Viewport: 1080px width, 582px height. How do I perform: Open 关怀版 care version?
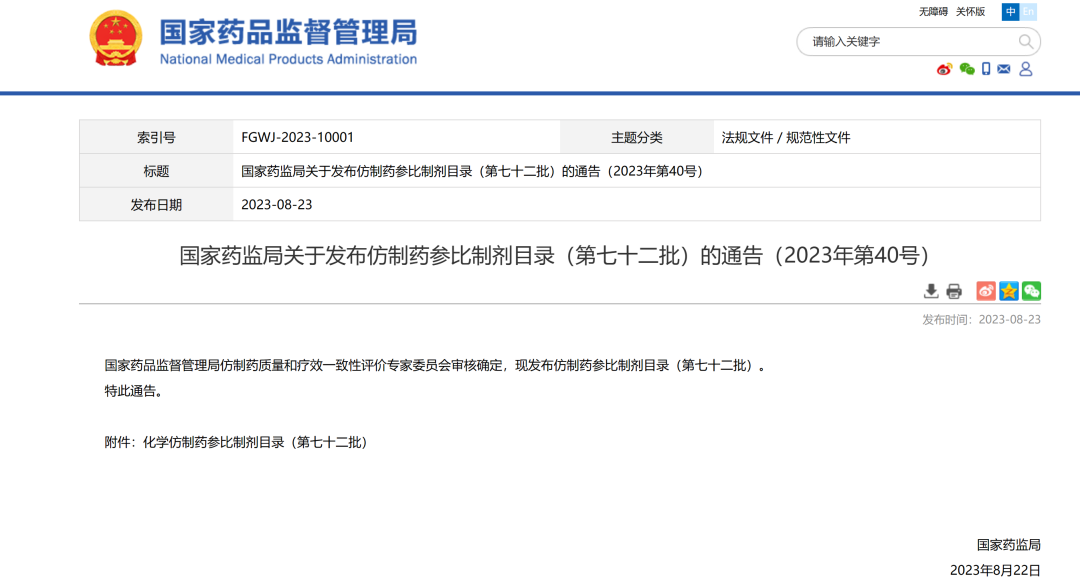(970, 12)
